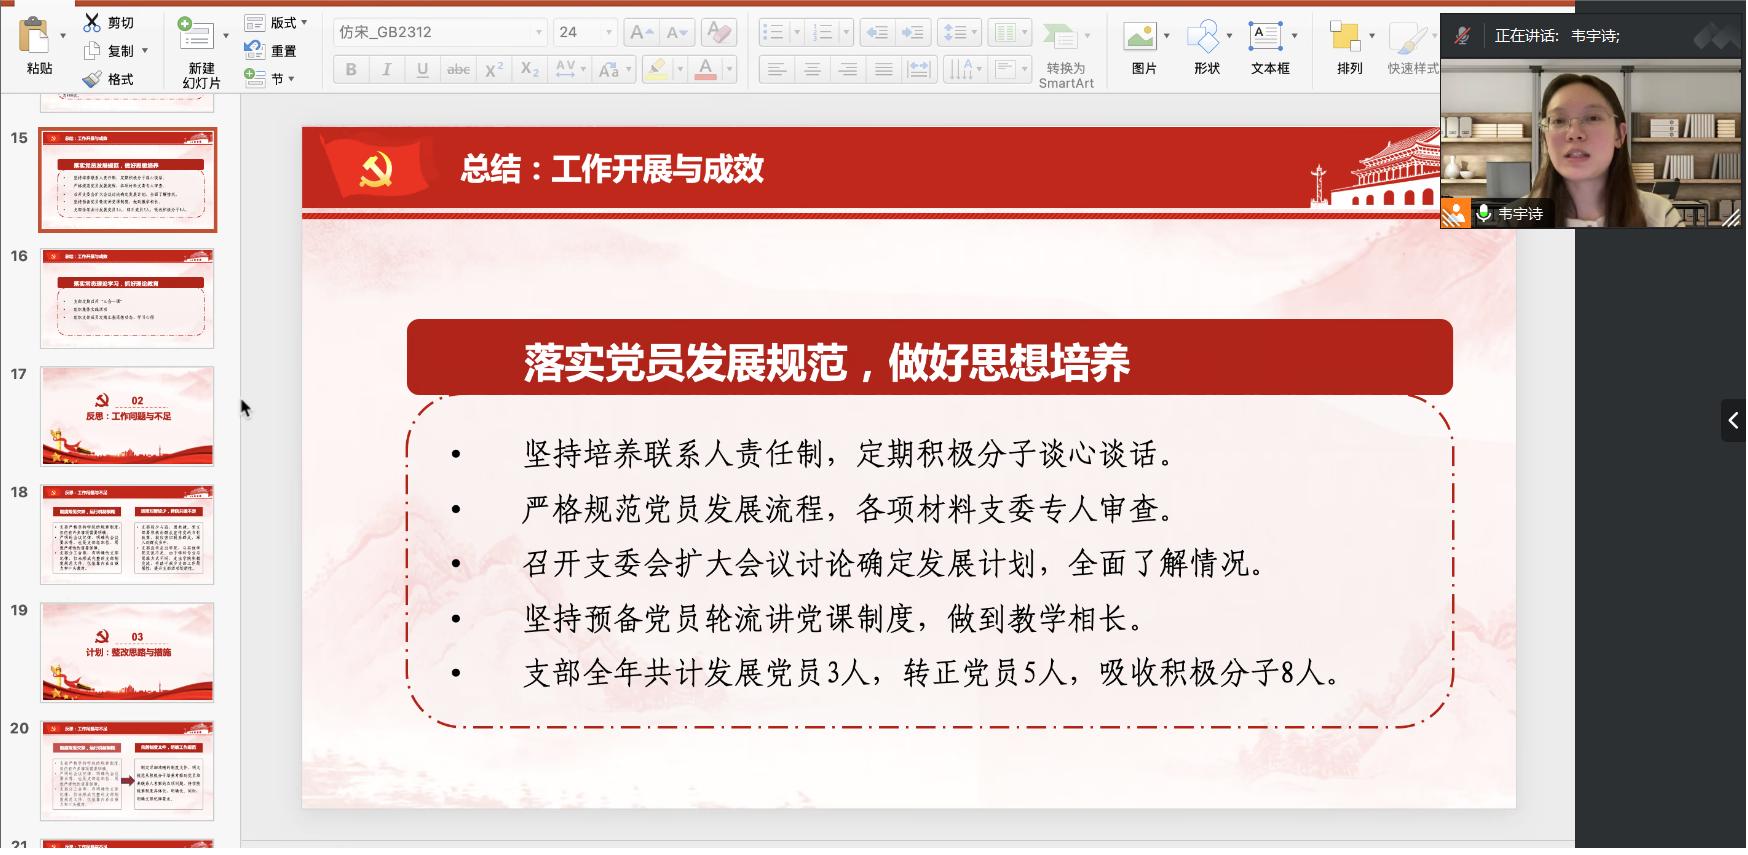The height and width of the screenshot is (855, 1748).
Task: Select slide 17 thumbnail in the panel
Action: click(x=127, y=416)
